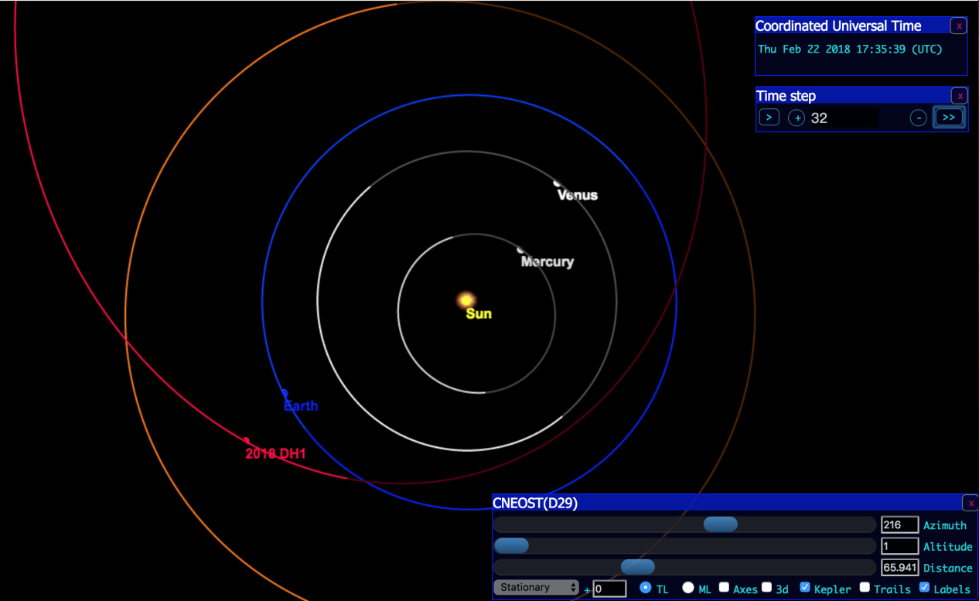Click the single step forward '>' button
The height and width of the screenshot is (601, 979).
pos(769,117)
